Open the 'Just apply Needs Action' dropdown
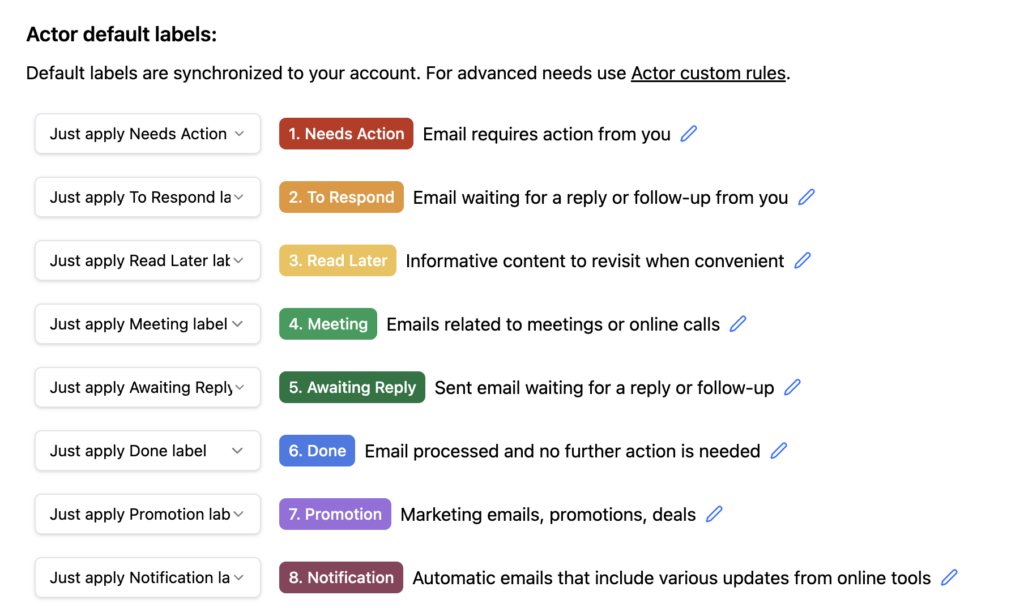Image resolution: width=1024 pixels, height=608 pixels. coord(147,134)
